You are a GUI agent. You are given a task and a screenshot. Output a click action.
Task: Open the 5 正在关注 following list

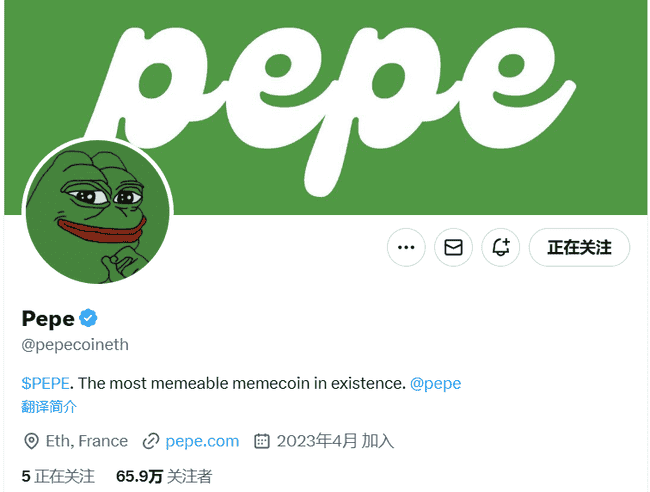(x=58, y=476)
